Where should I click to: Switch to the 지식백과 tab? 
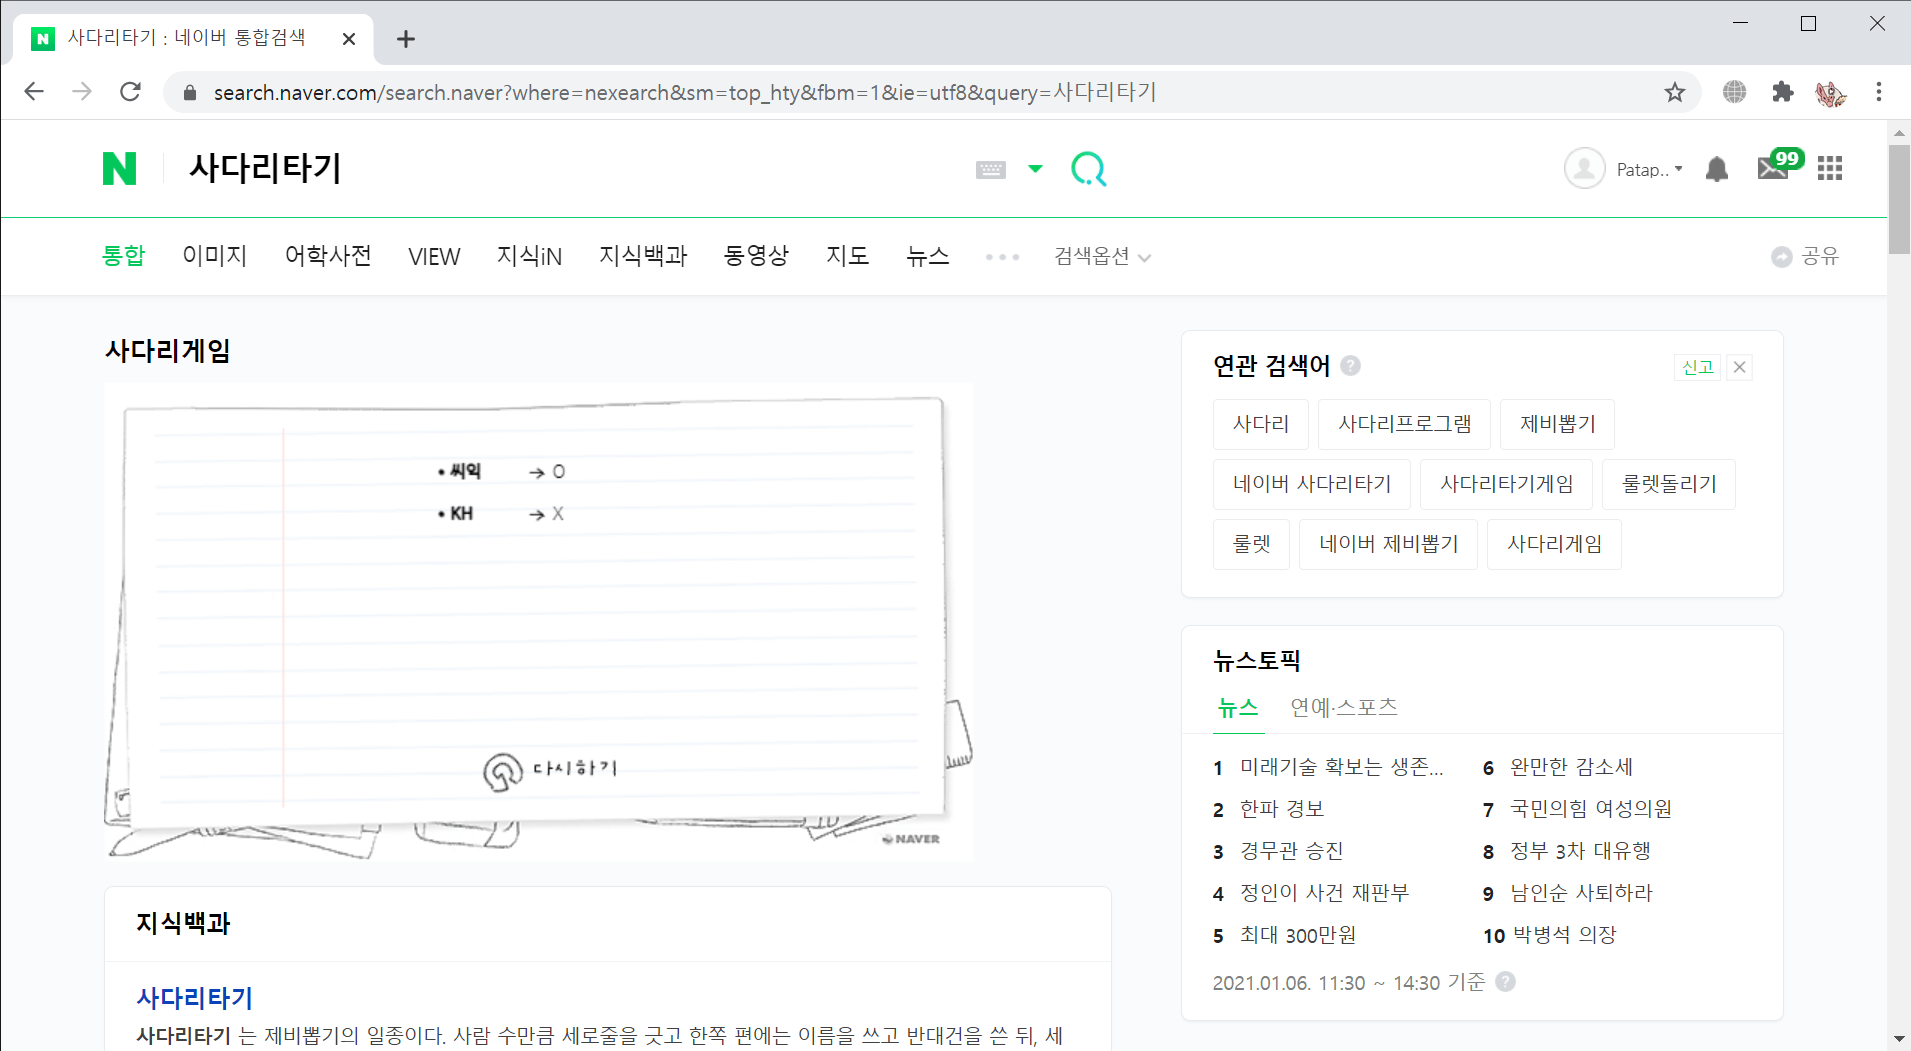click(x=643, y=256)
